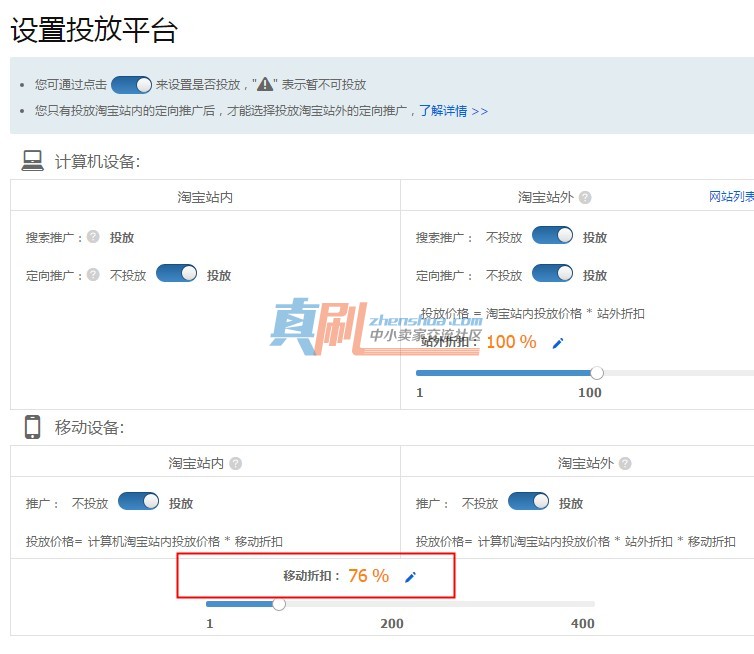Click the pencil icon beside 移动折扣 76%
Image resolution: width=754 pixels, height=654 pixels.
point(410,577)
